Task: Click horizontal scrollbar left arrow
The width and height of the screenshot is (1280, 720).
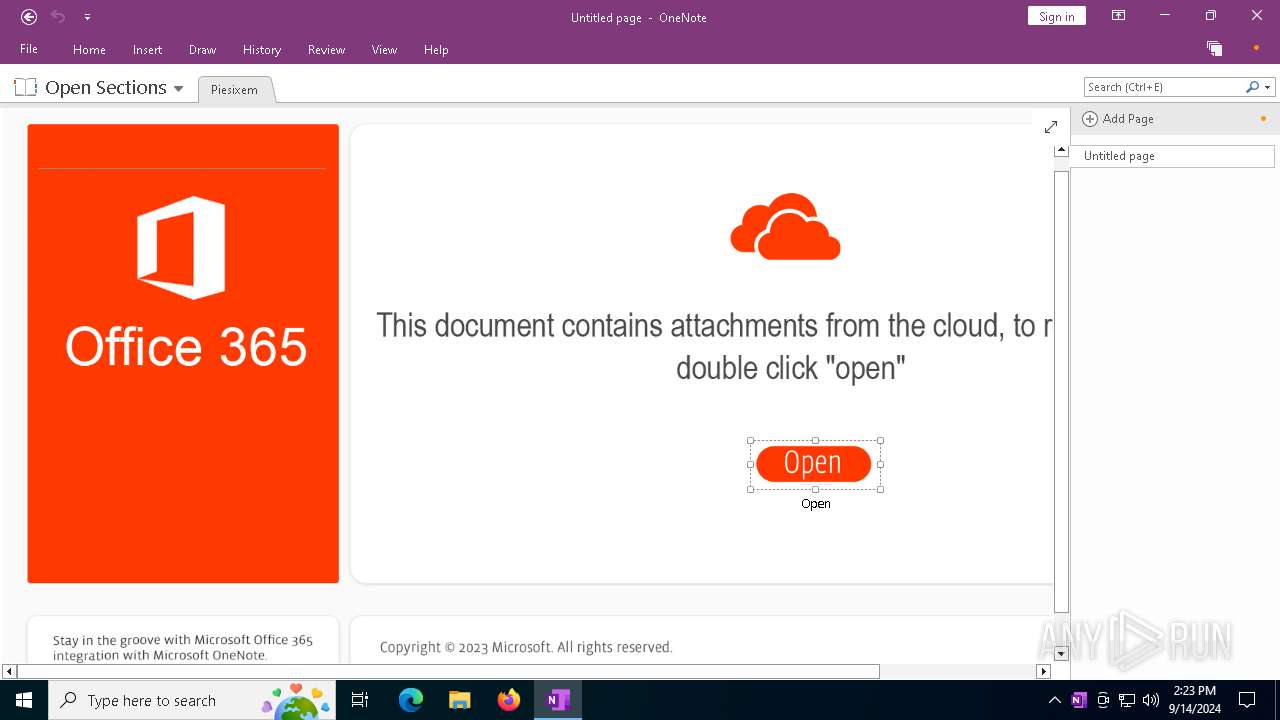Action: [x=9, y=671]
